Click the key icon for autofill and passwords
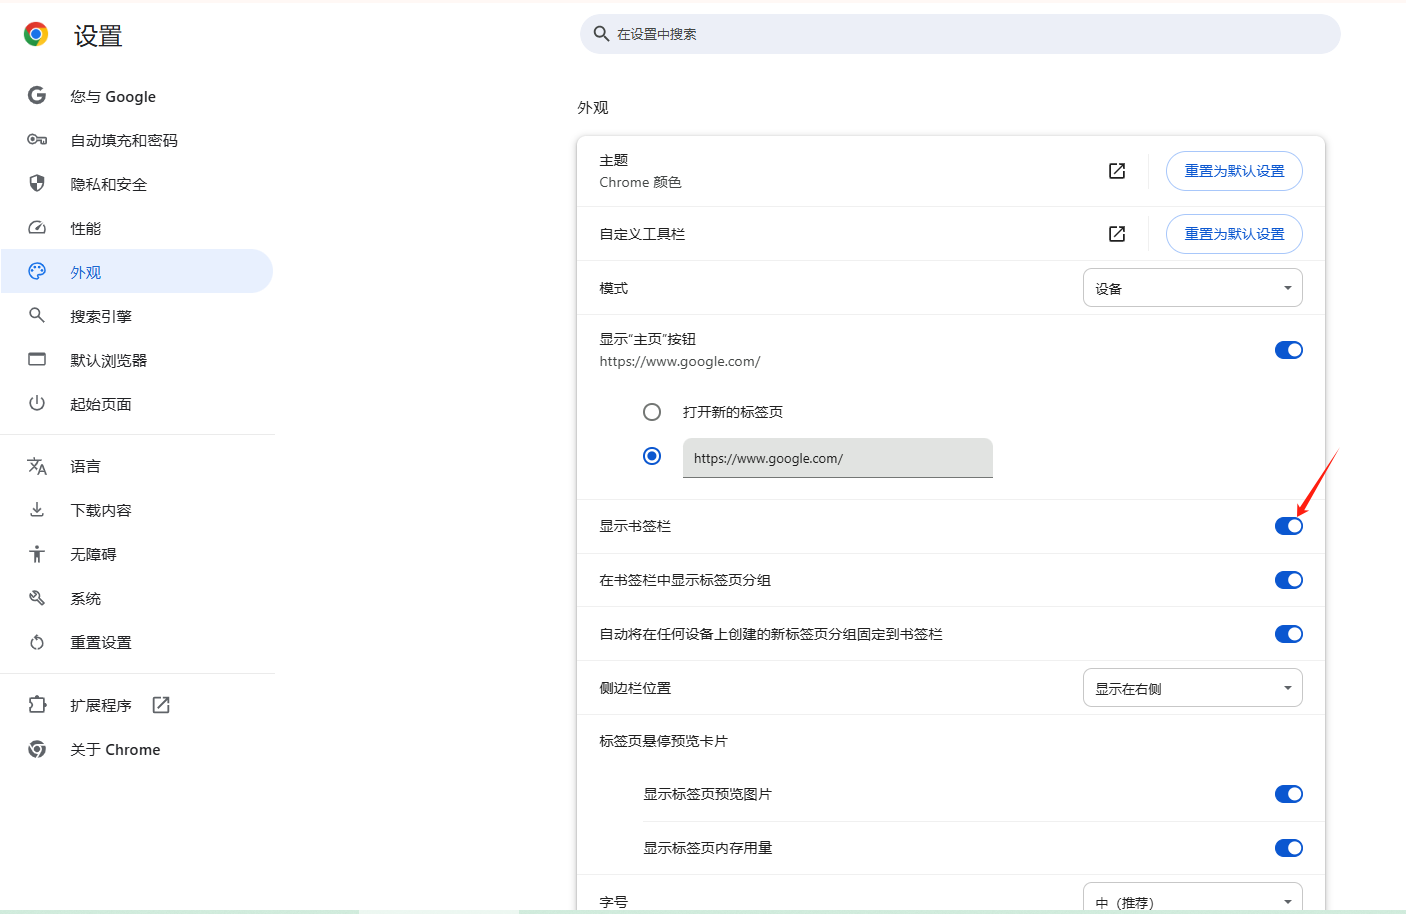1406x914 pixels. pyautogui.click(x=37, y=140)
